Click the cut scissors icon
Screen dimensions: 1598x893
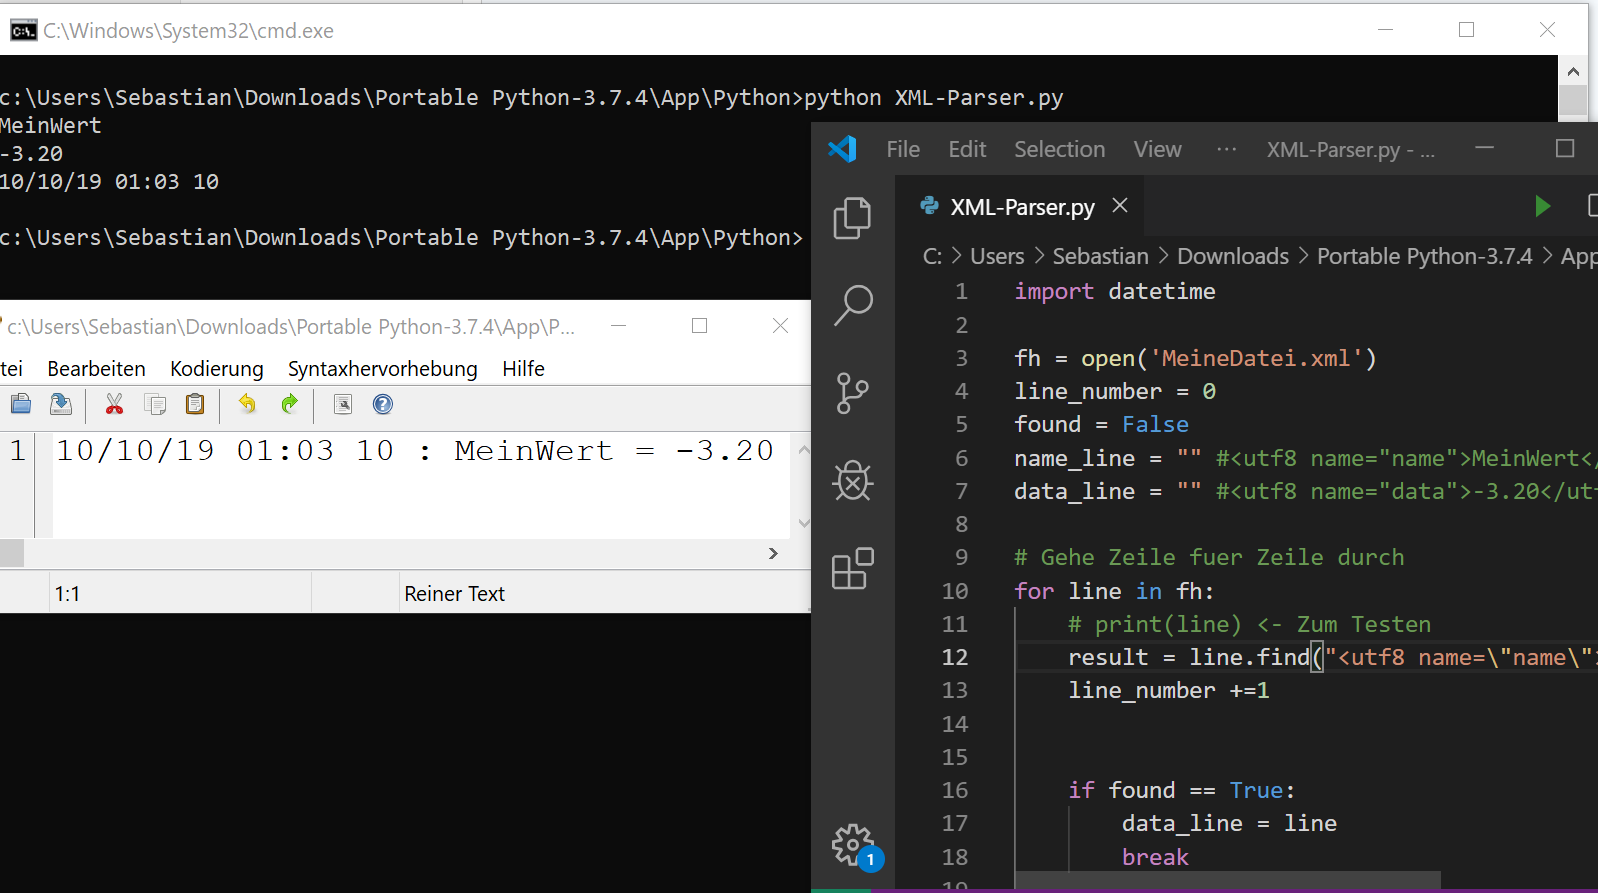pyautogui.click(x=114, y=404)
